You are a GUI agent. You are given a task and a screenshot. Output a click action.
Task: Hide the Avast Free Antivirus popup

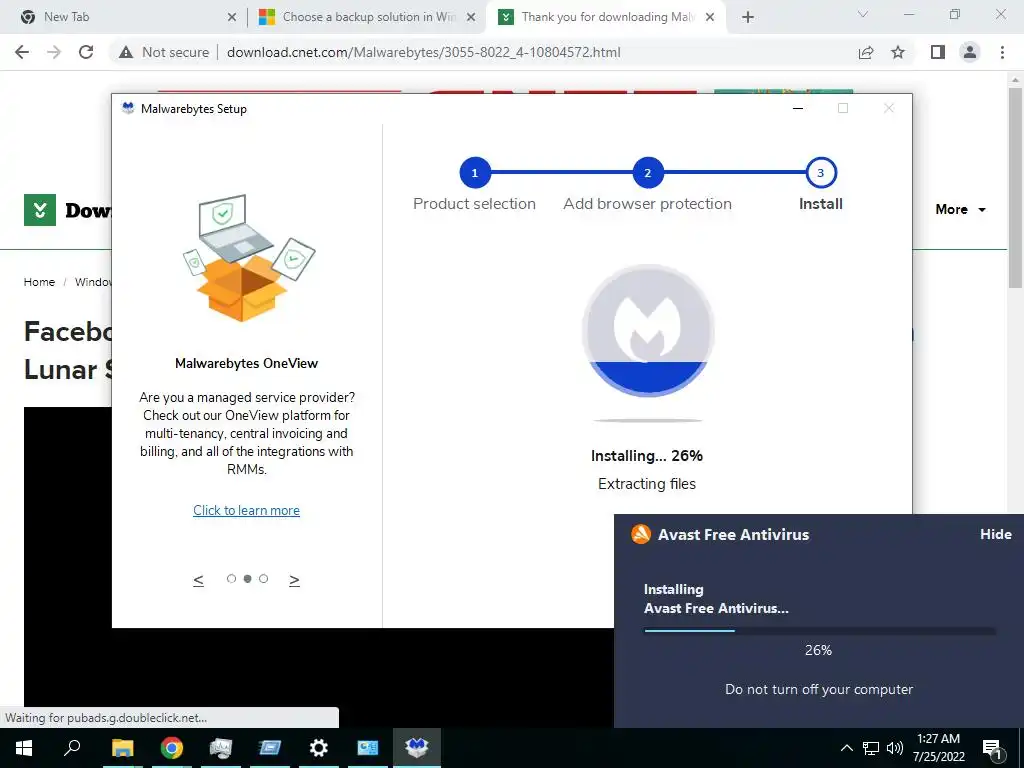pyautogui.click(x=996, y=534)
